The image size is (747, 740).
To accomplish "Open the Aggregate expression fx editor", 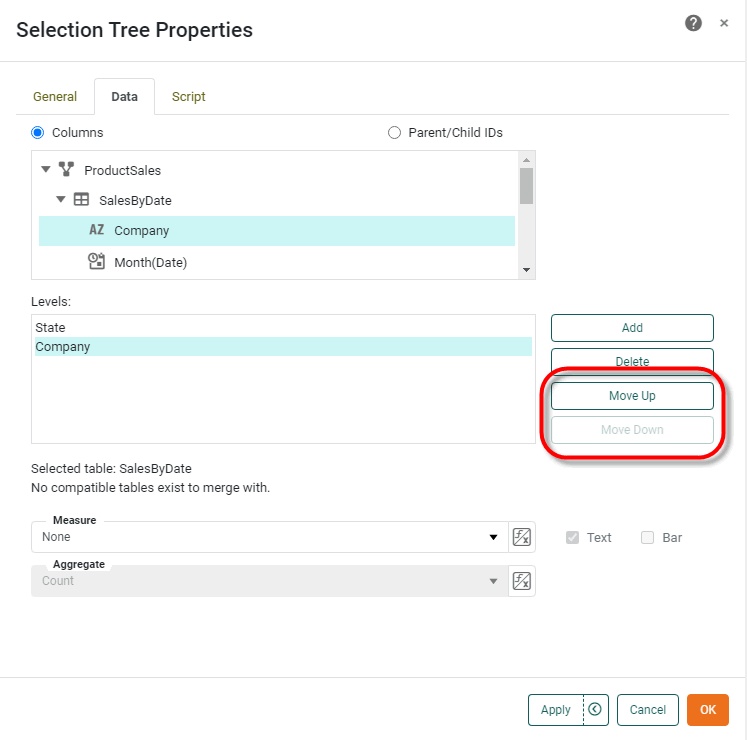I will coord(522,581).
